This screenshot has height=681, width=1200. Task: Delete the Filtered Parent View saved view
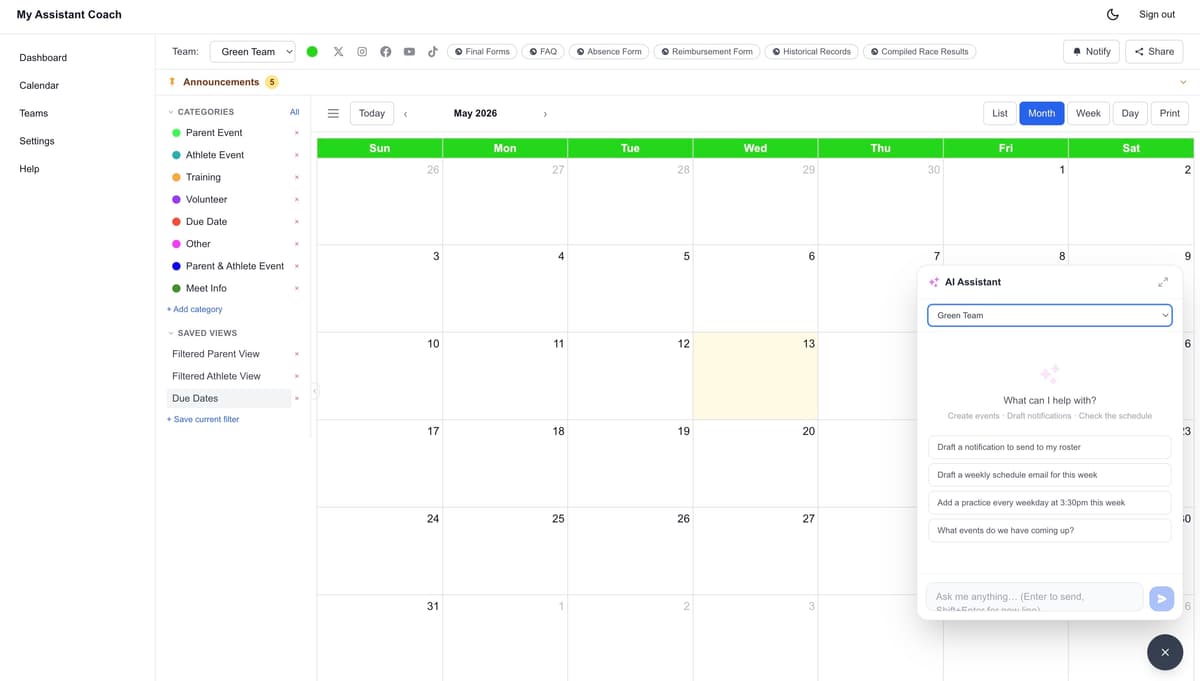[x=297, y=354]
